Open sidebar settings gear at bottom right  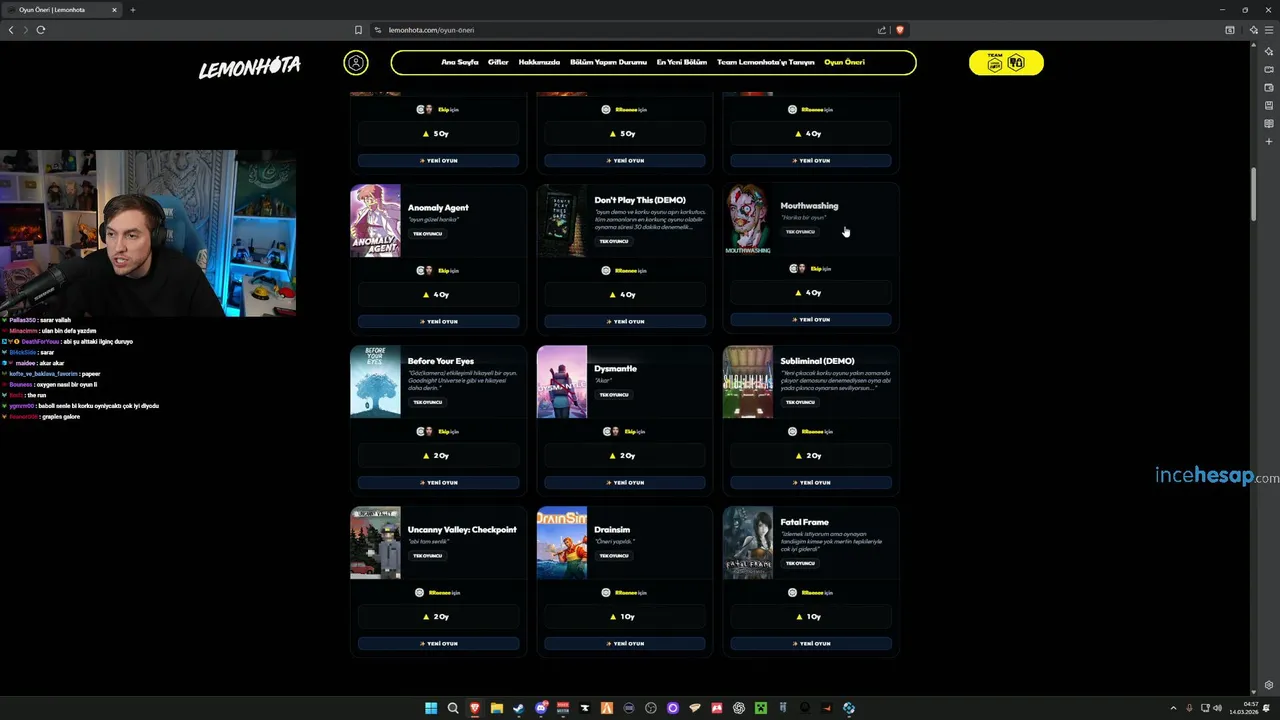[1269, 685]
